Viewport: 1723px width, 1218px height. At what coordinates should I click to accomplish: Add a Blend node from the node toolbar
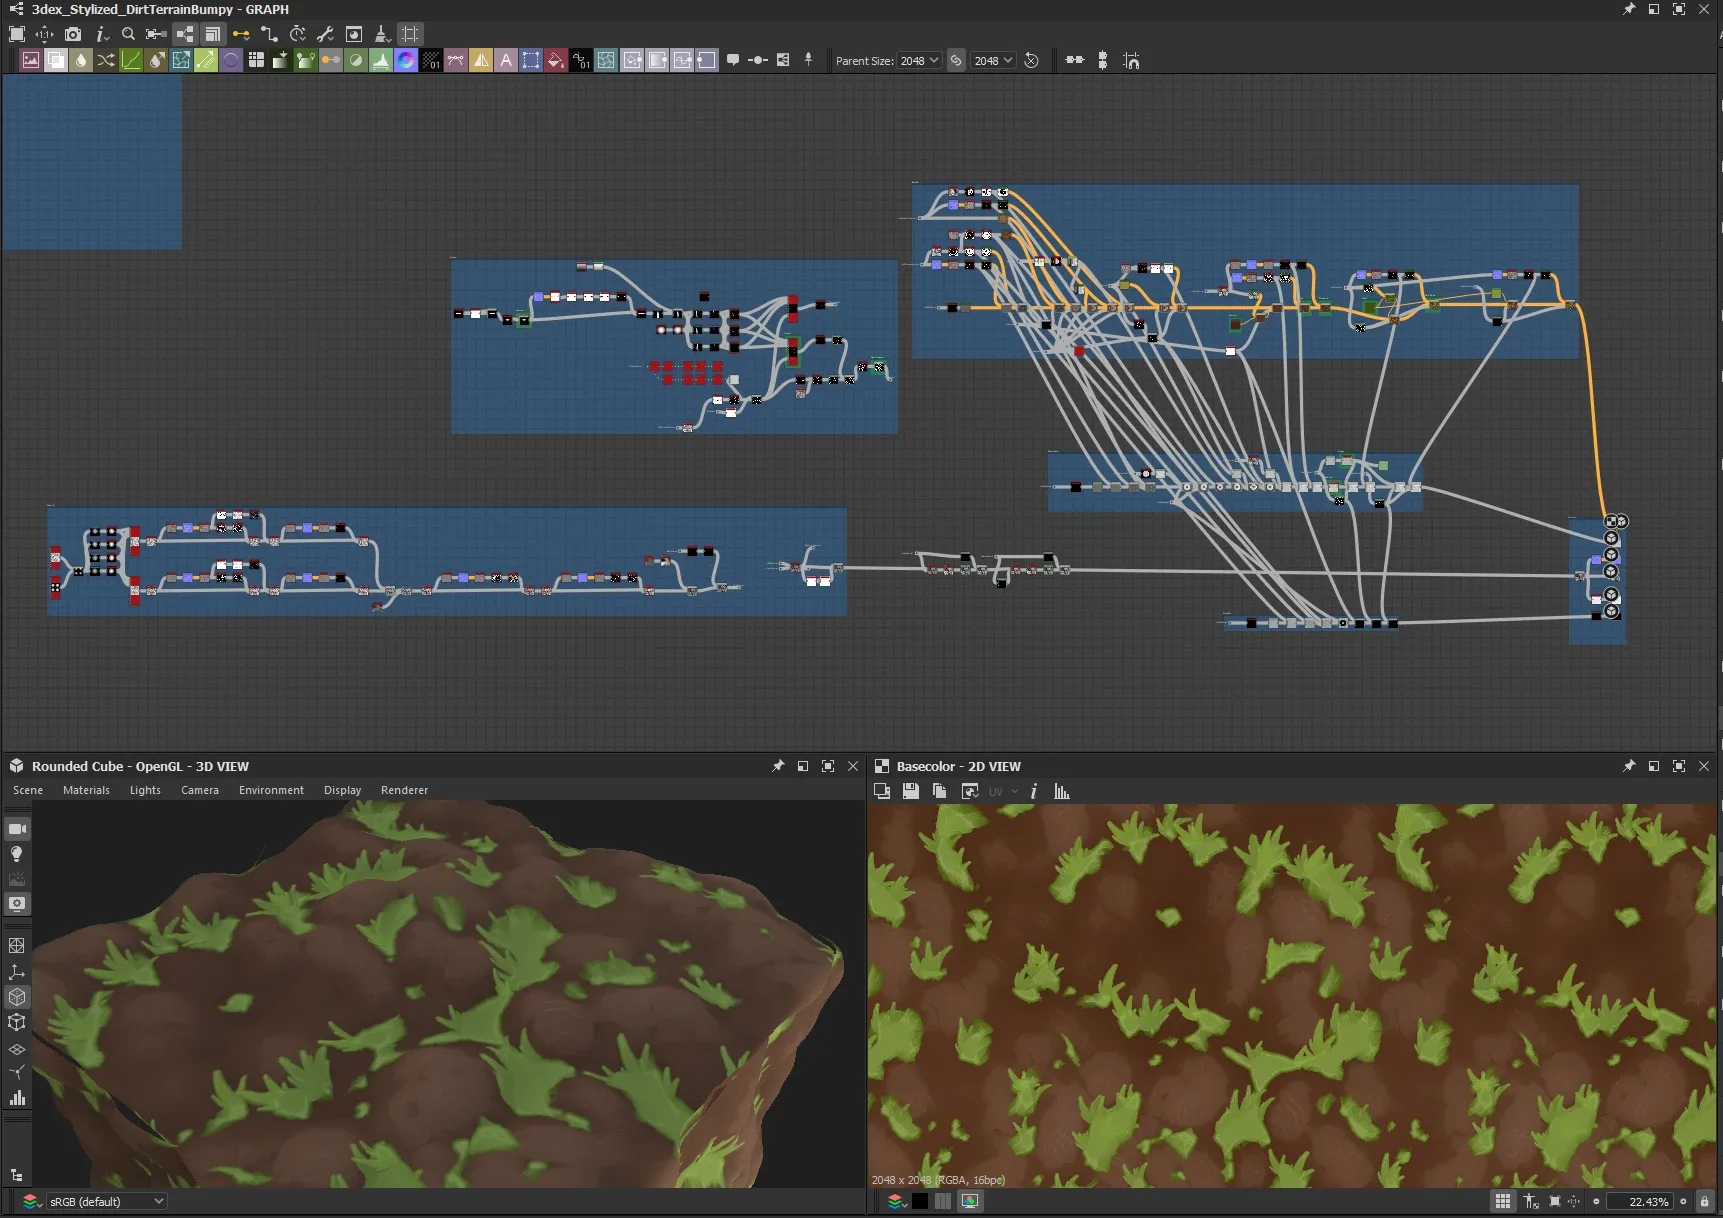click(x=56, y=61)
